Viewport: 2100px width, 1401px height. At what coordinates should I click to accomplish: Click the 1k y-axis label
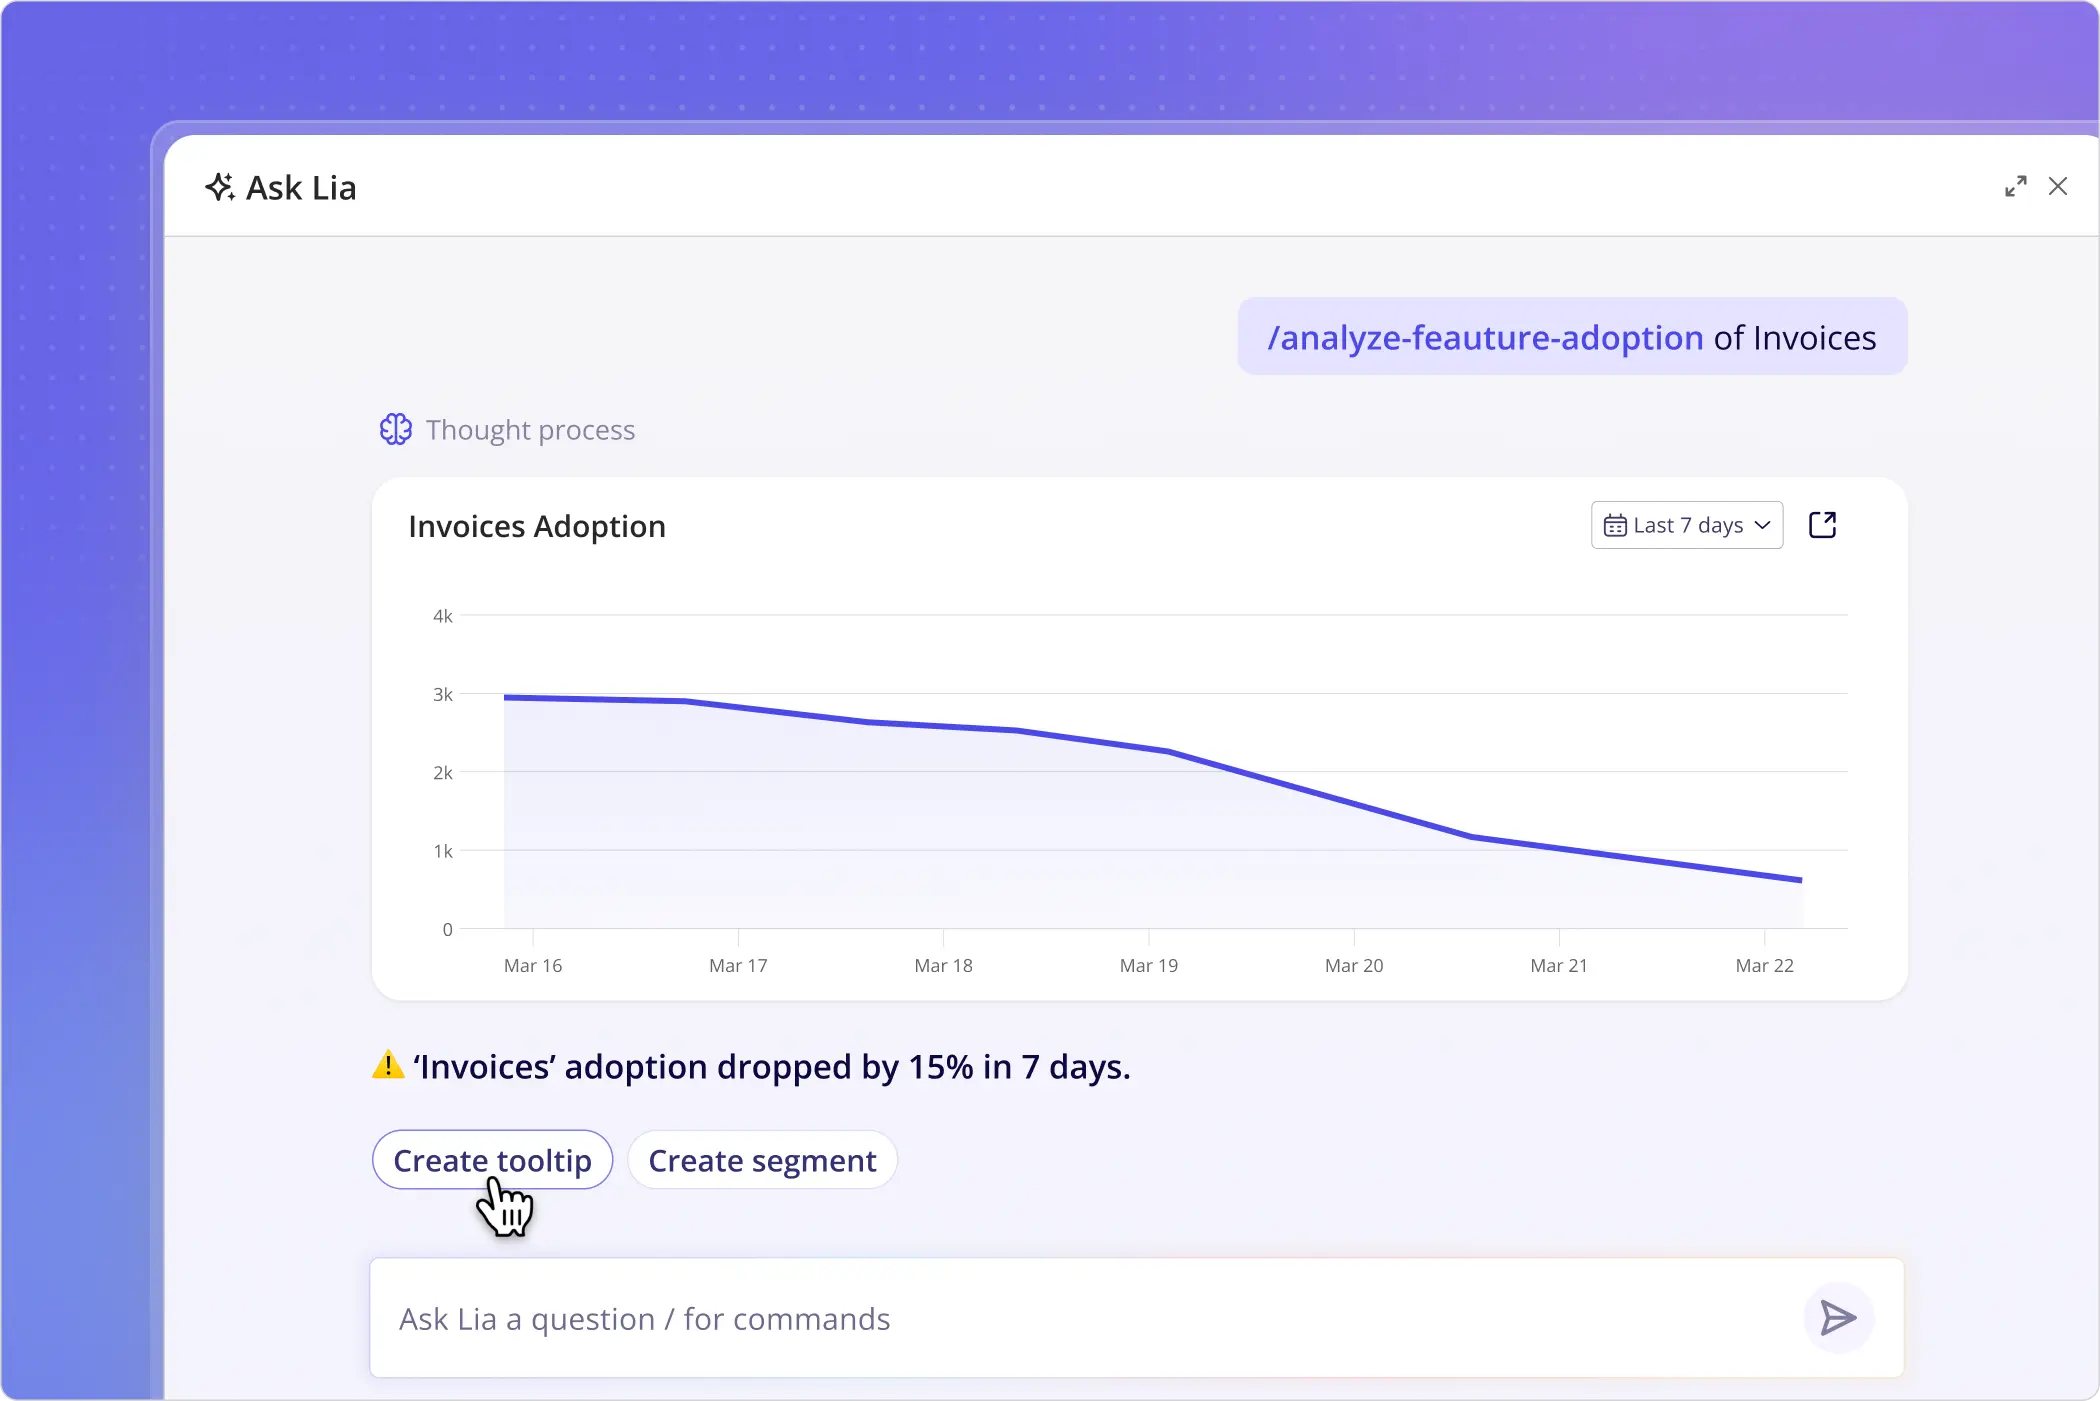coord(443,851)
